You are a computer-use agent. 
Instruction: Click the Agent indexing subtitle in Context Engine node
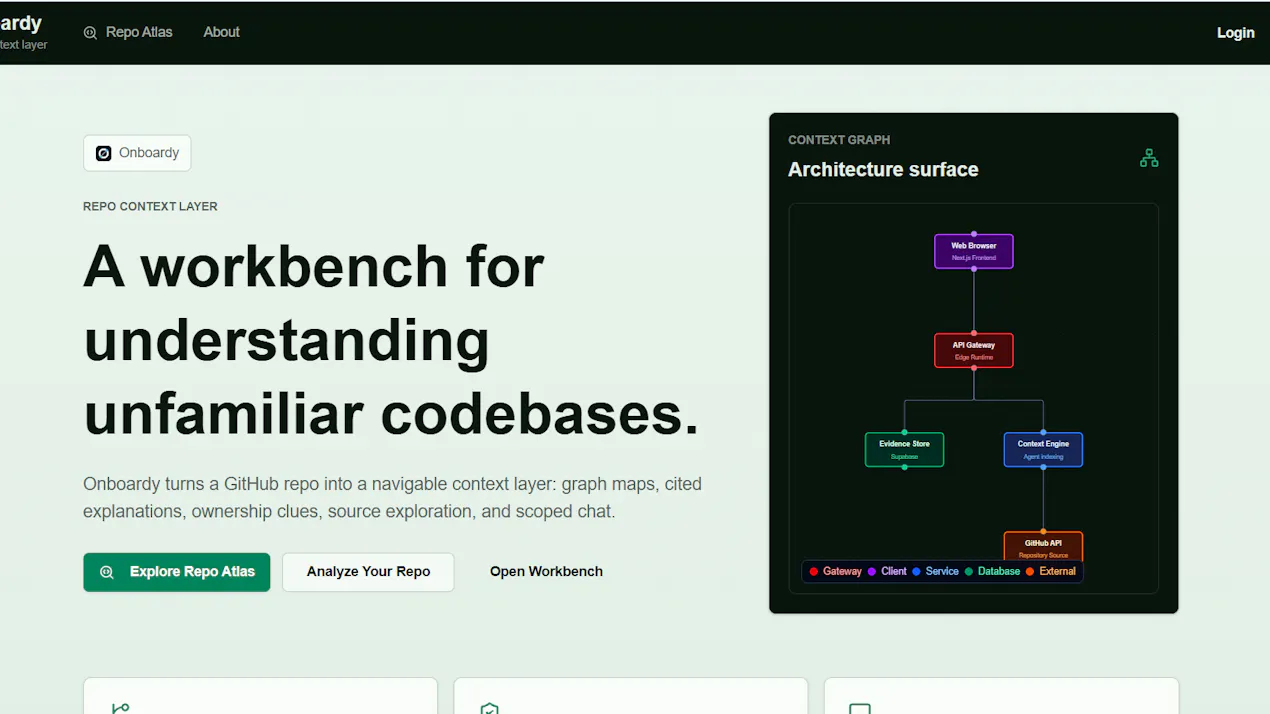pyautogui.click(x=1043, y=457)
